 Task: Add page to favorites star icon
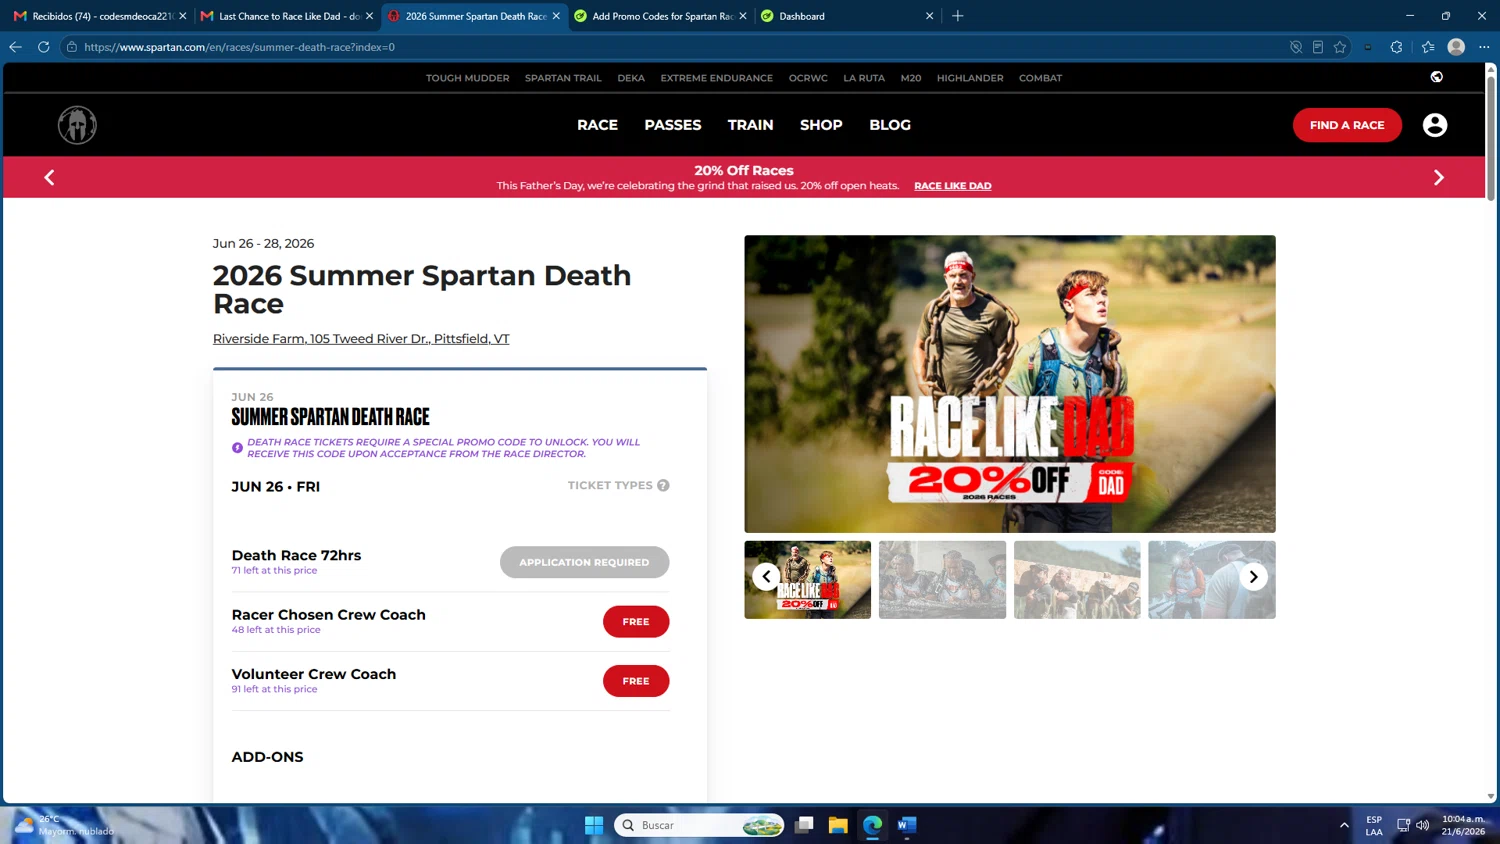tap(1340, 47)
